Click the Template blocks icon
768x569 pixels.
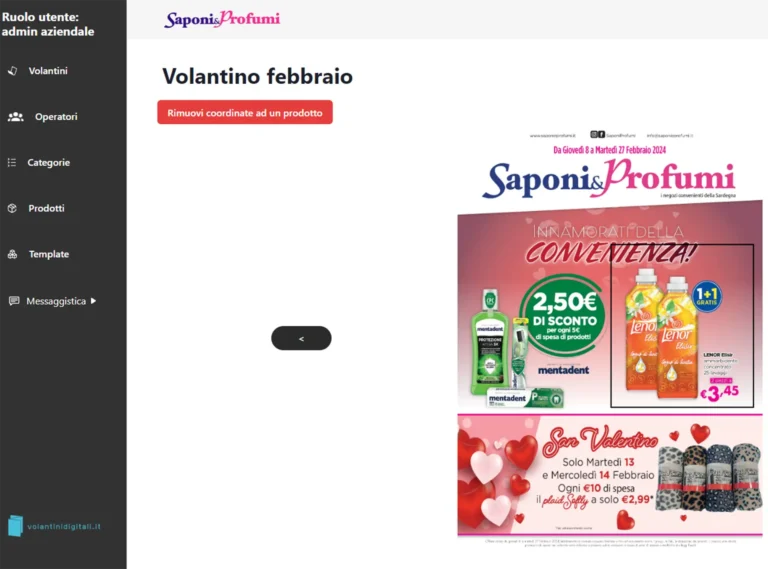pyautogui.click(x=13, y=254)
